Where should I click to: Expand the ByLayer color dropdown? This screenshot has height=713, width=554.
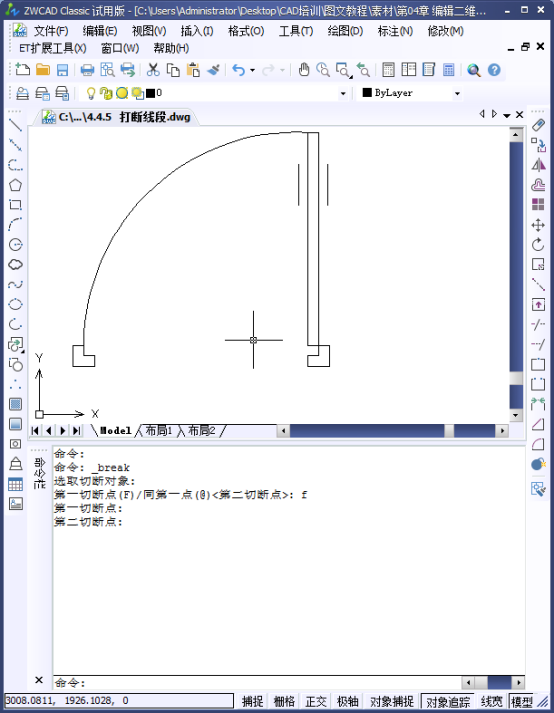457,94
